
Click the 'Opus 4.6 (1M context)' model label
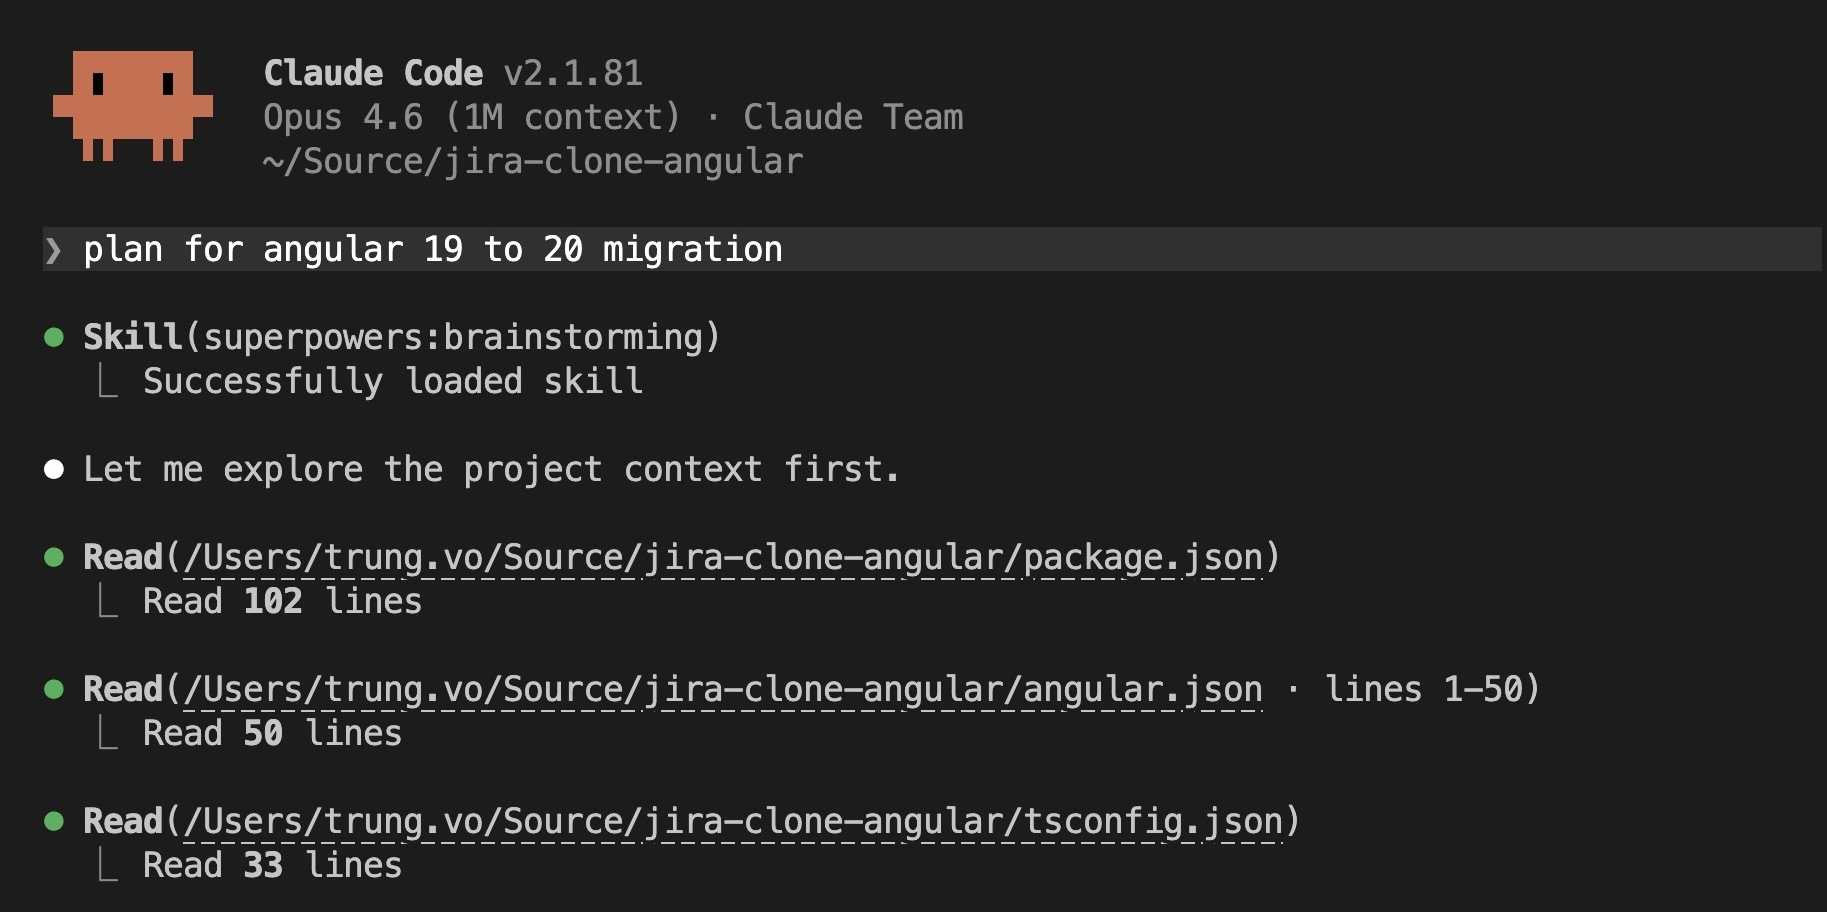471,117
